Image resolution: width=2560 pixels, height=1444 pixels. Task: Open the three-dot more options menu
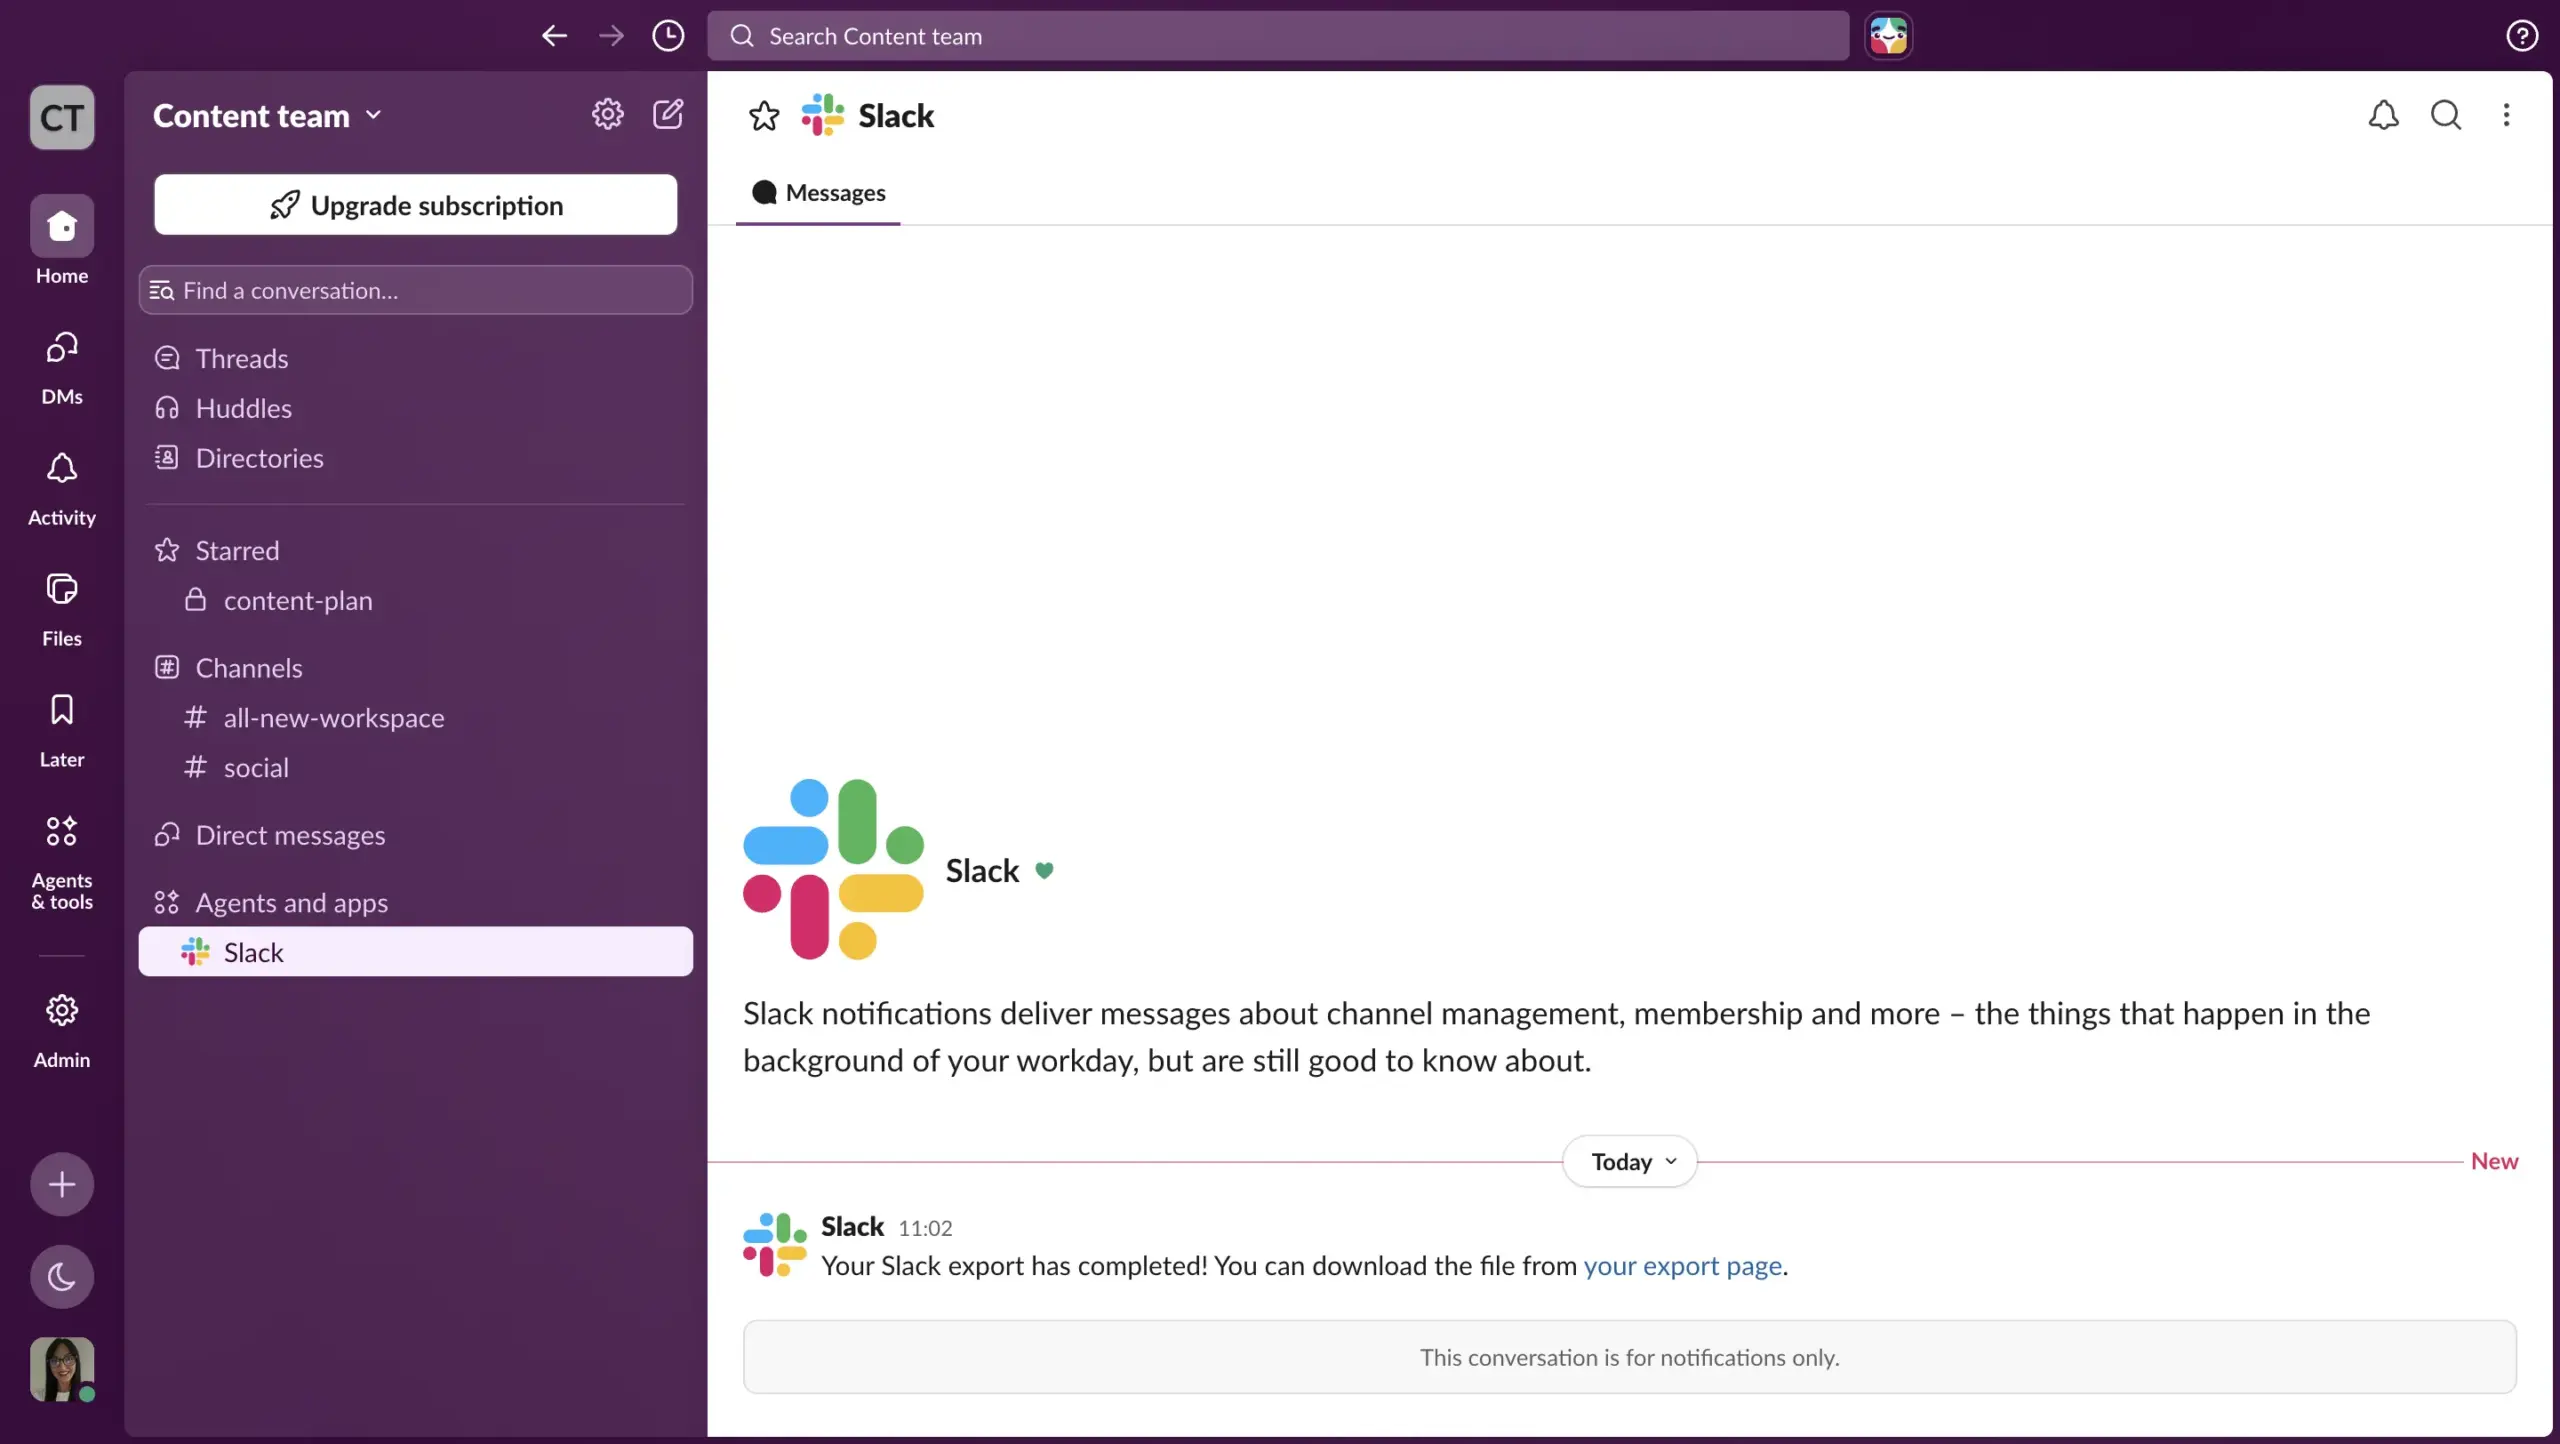(x=2506, y=115)
